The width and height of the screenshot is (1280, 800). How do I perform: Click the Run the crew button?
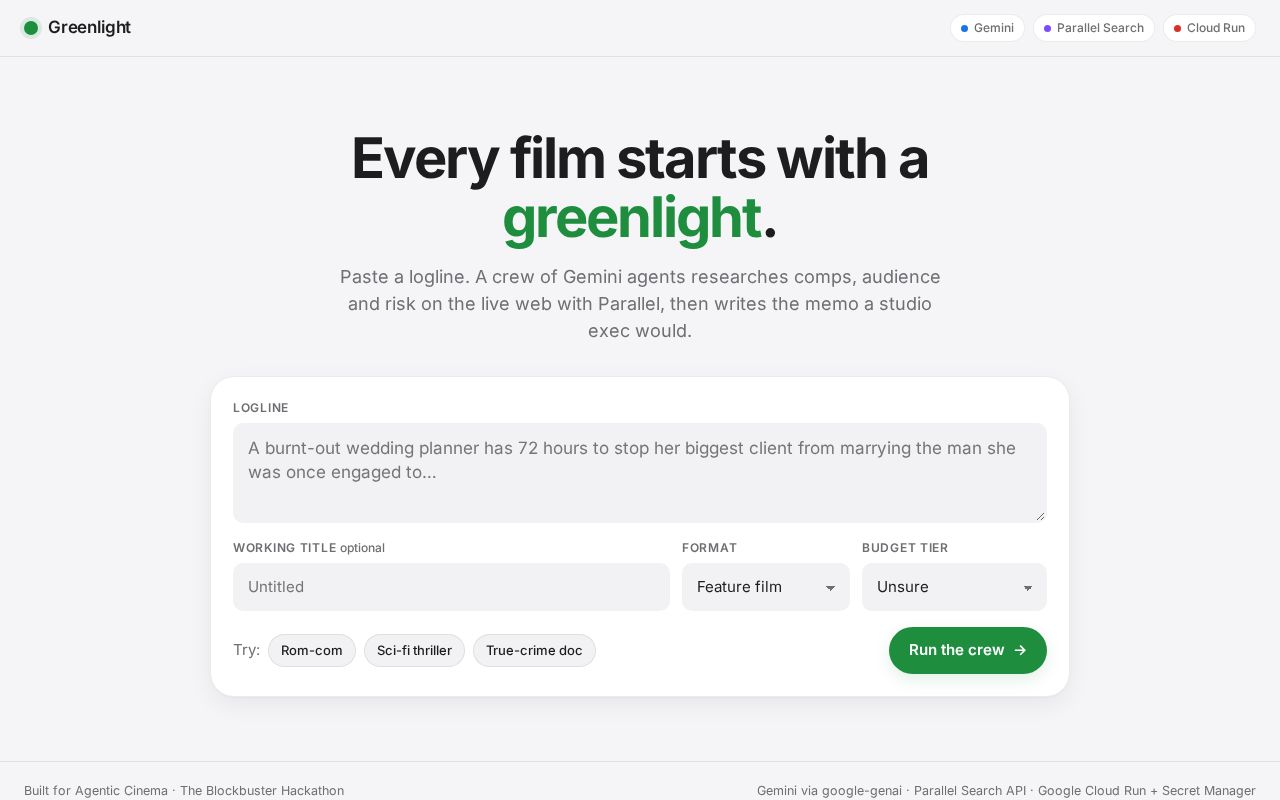click(x=968, y=650)
